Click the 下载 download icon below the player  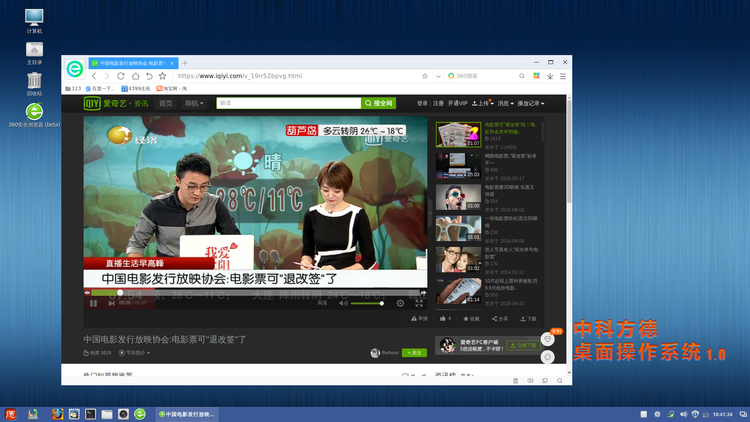coord(528,319)
